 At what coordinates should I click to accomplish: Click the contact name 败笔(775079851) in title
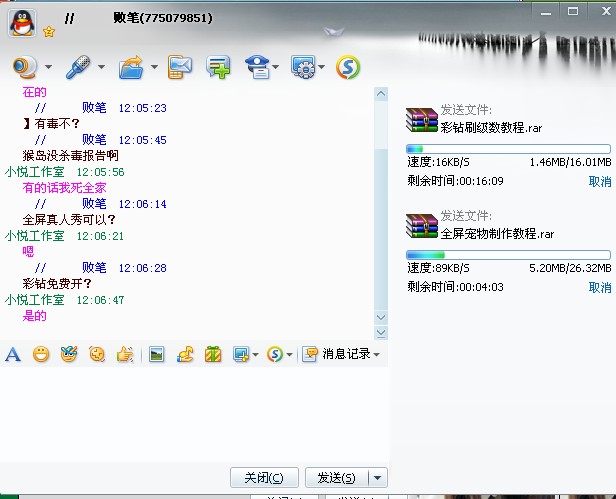(163, 18)
